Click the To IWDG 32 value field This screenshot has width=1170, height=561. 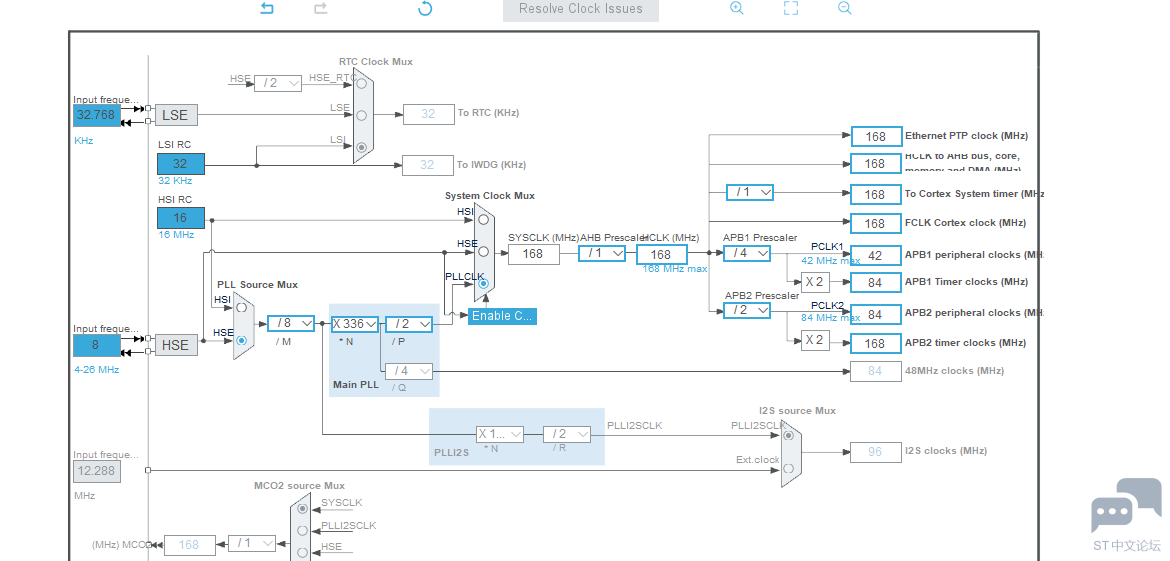click(428, 166)
